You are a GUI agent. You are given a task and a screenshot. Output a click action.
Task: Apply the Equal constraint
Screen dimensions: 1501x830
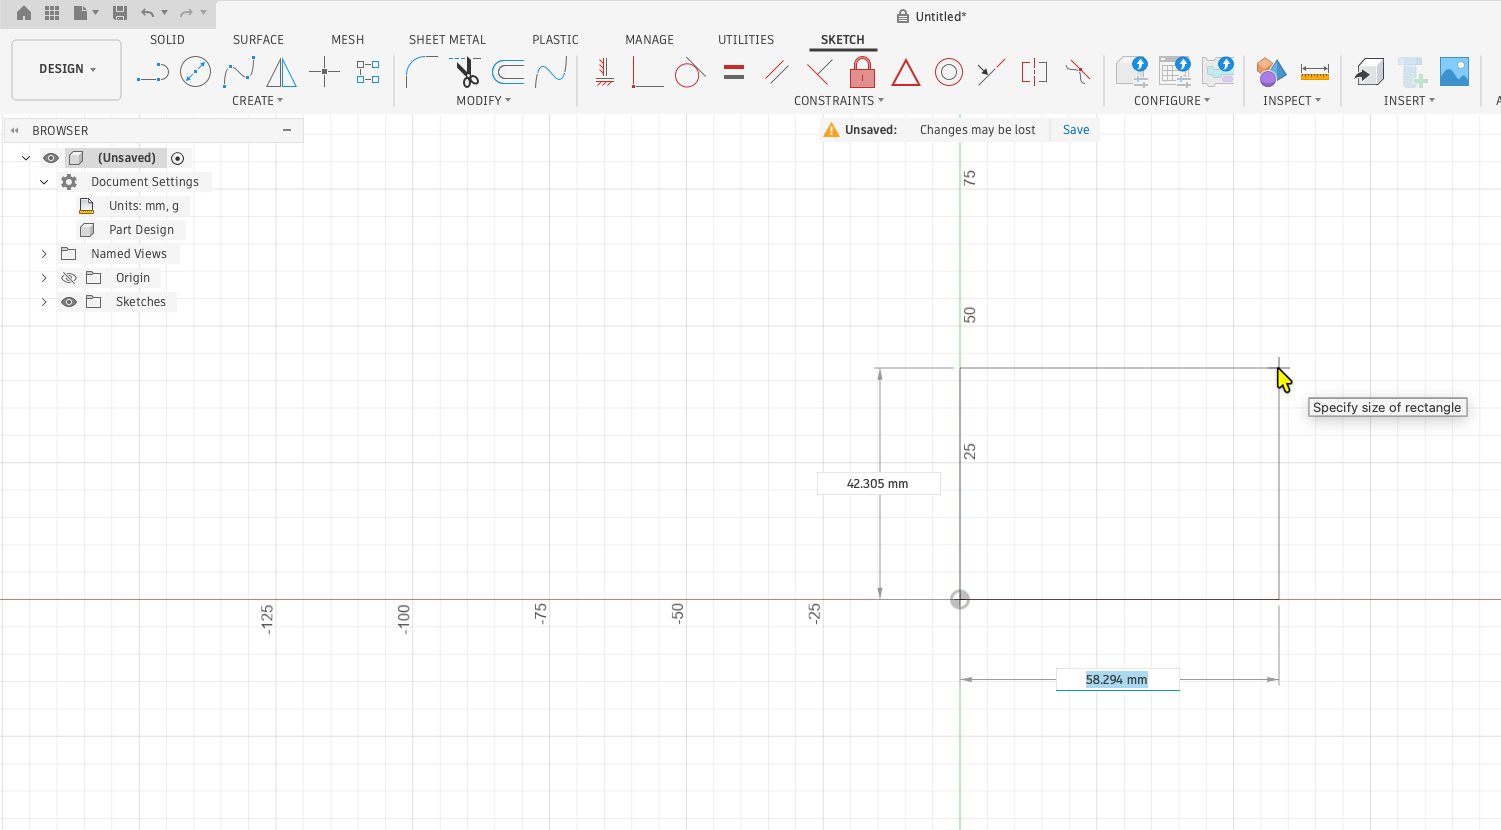tap(734, 72)
